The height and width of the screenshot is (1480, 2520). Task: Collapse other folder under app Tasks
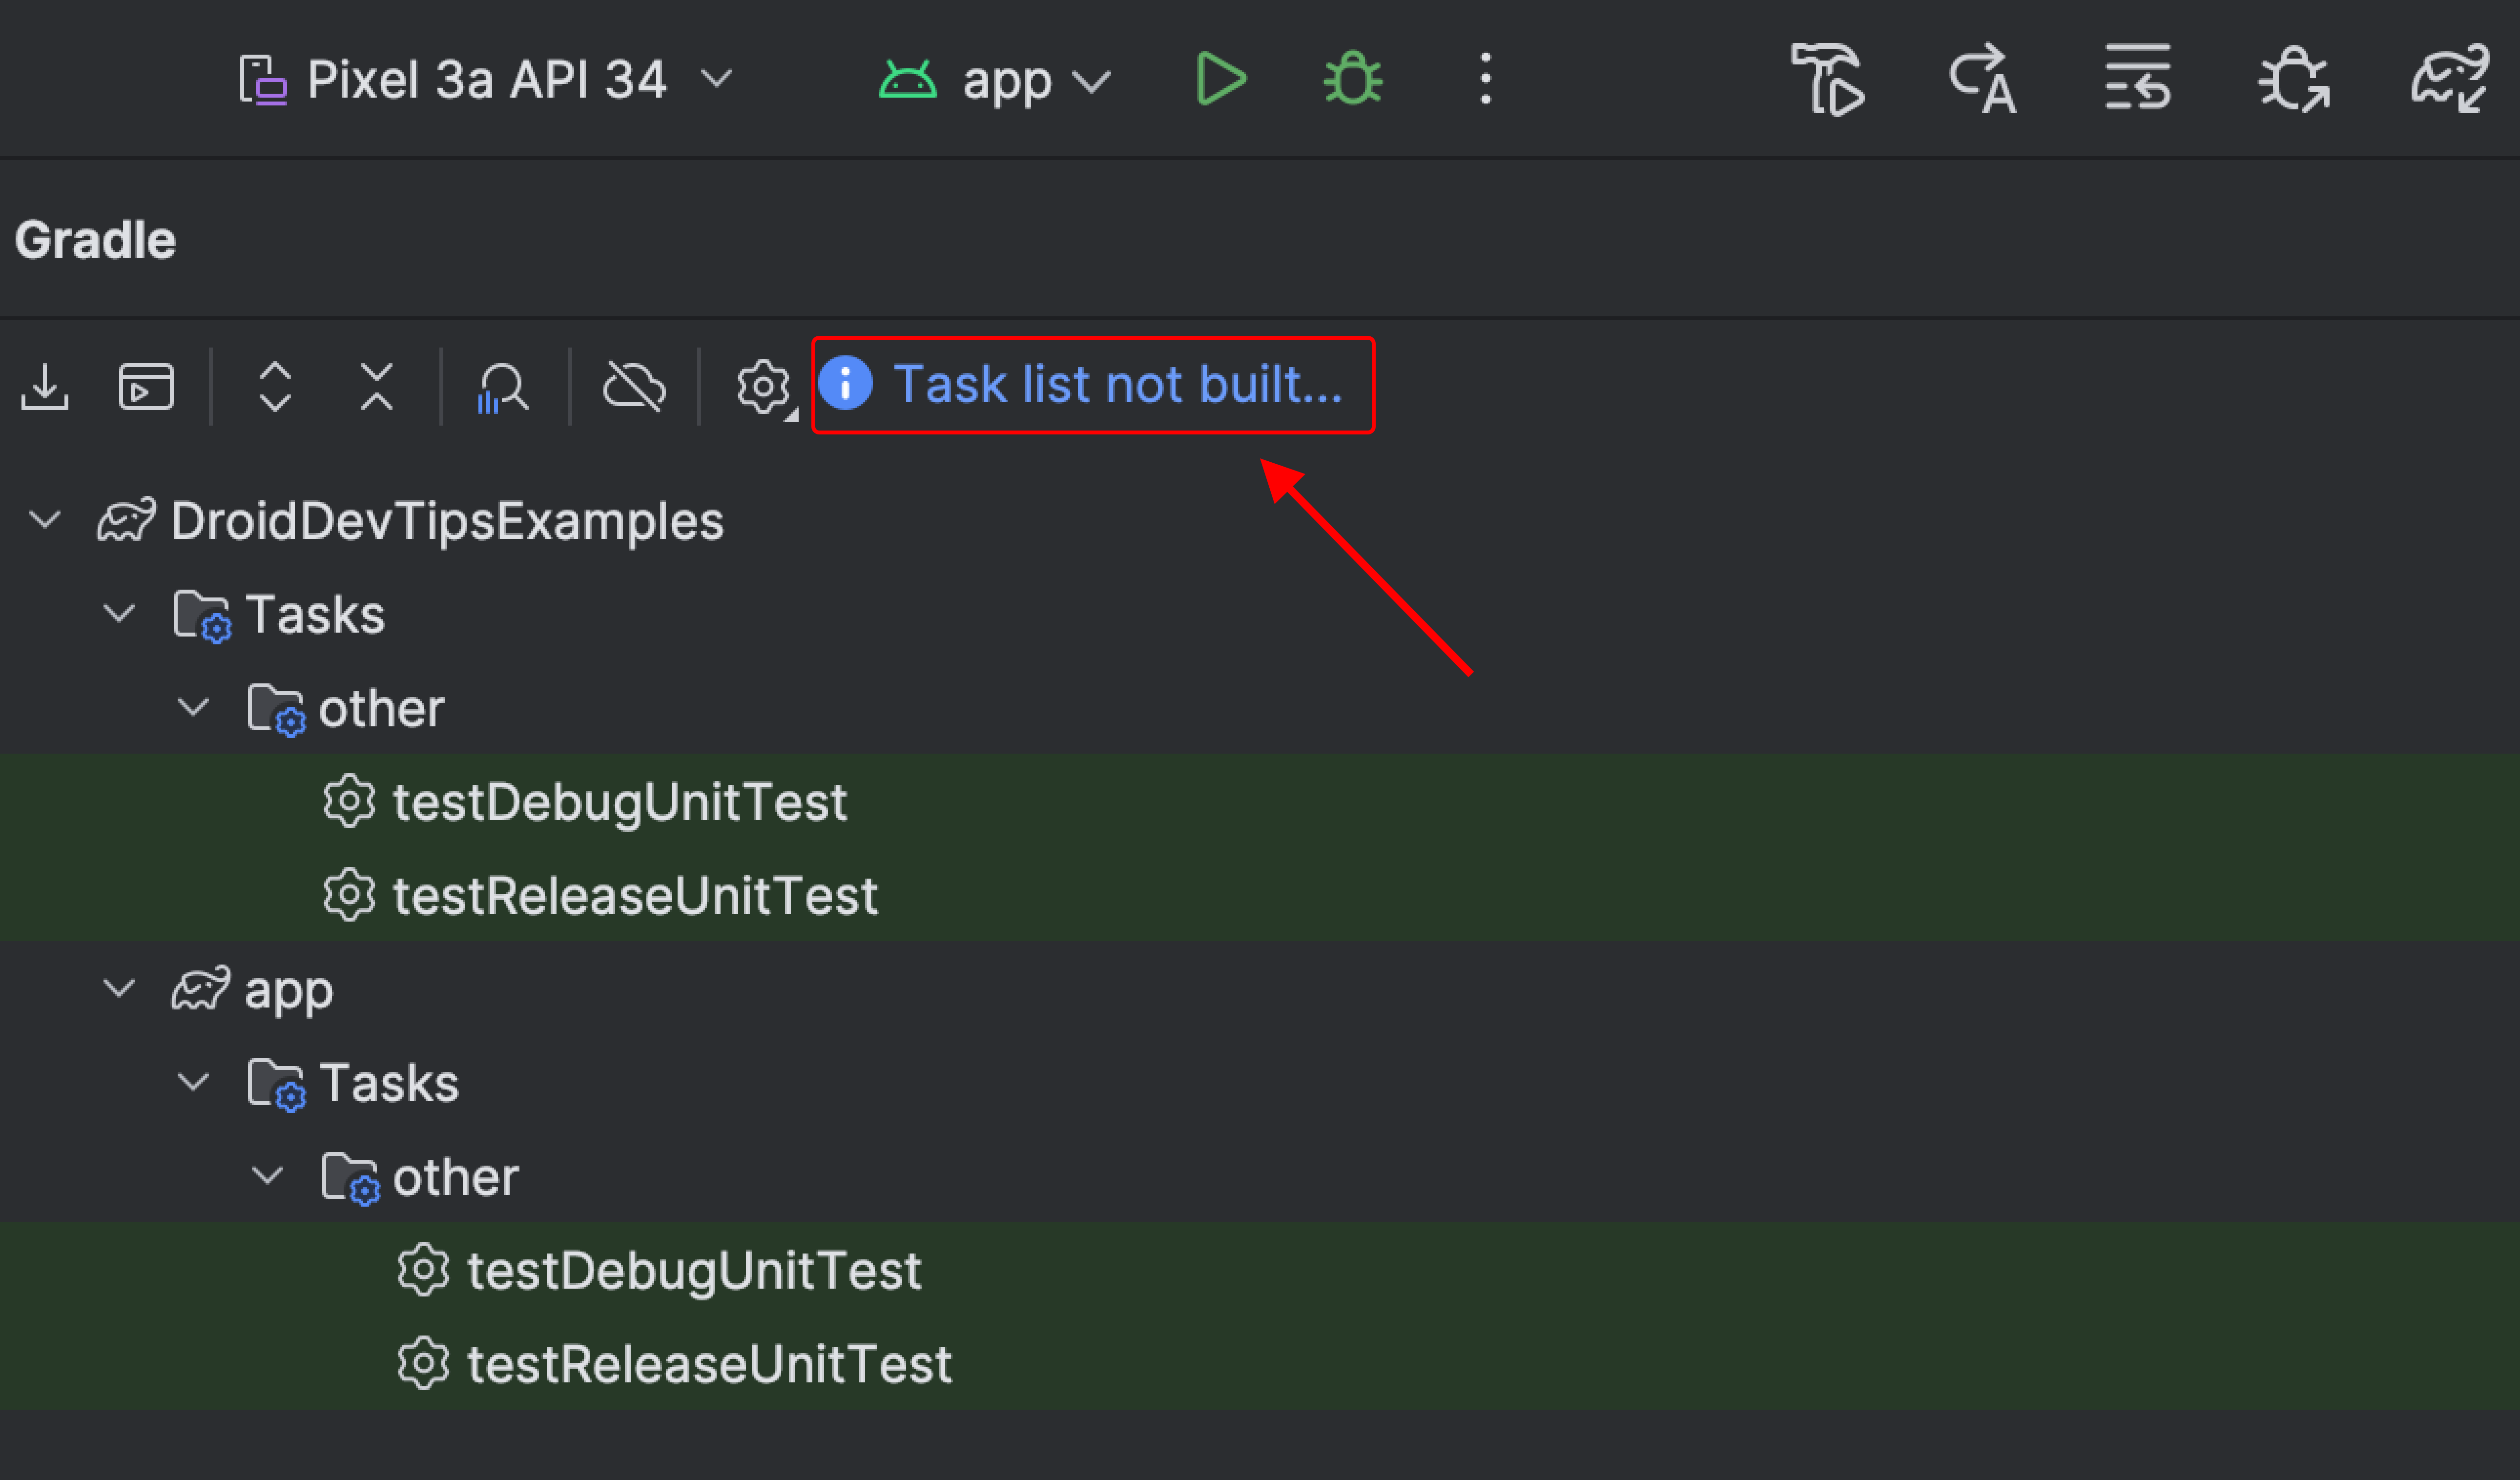[267, 1176]
